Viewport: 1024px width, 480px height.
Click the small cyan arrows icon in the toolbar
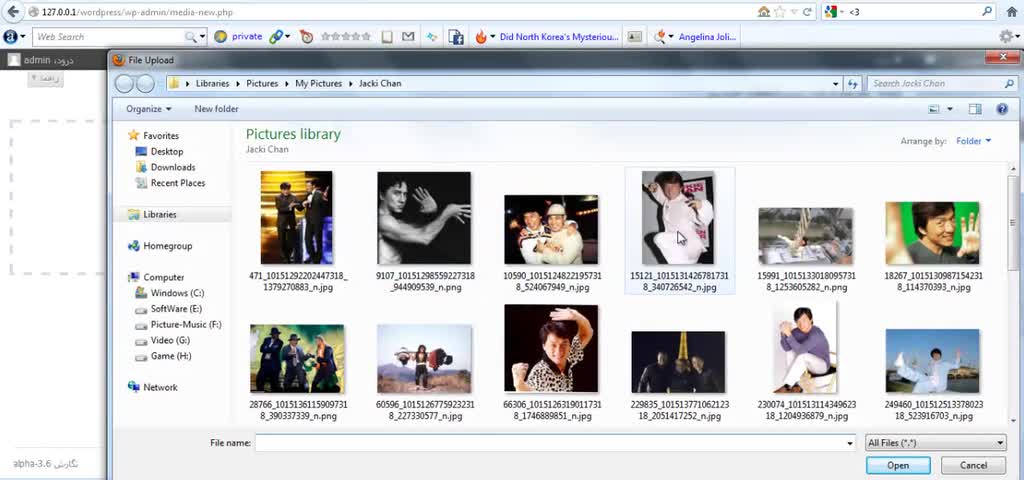[432, 37]
